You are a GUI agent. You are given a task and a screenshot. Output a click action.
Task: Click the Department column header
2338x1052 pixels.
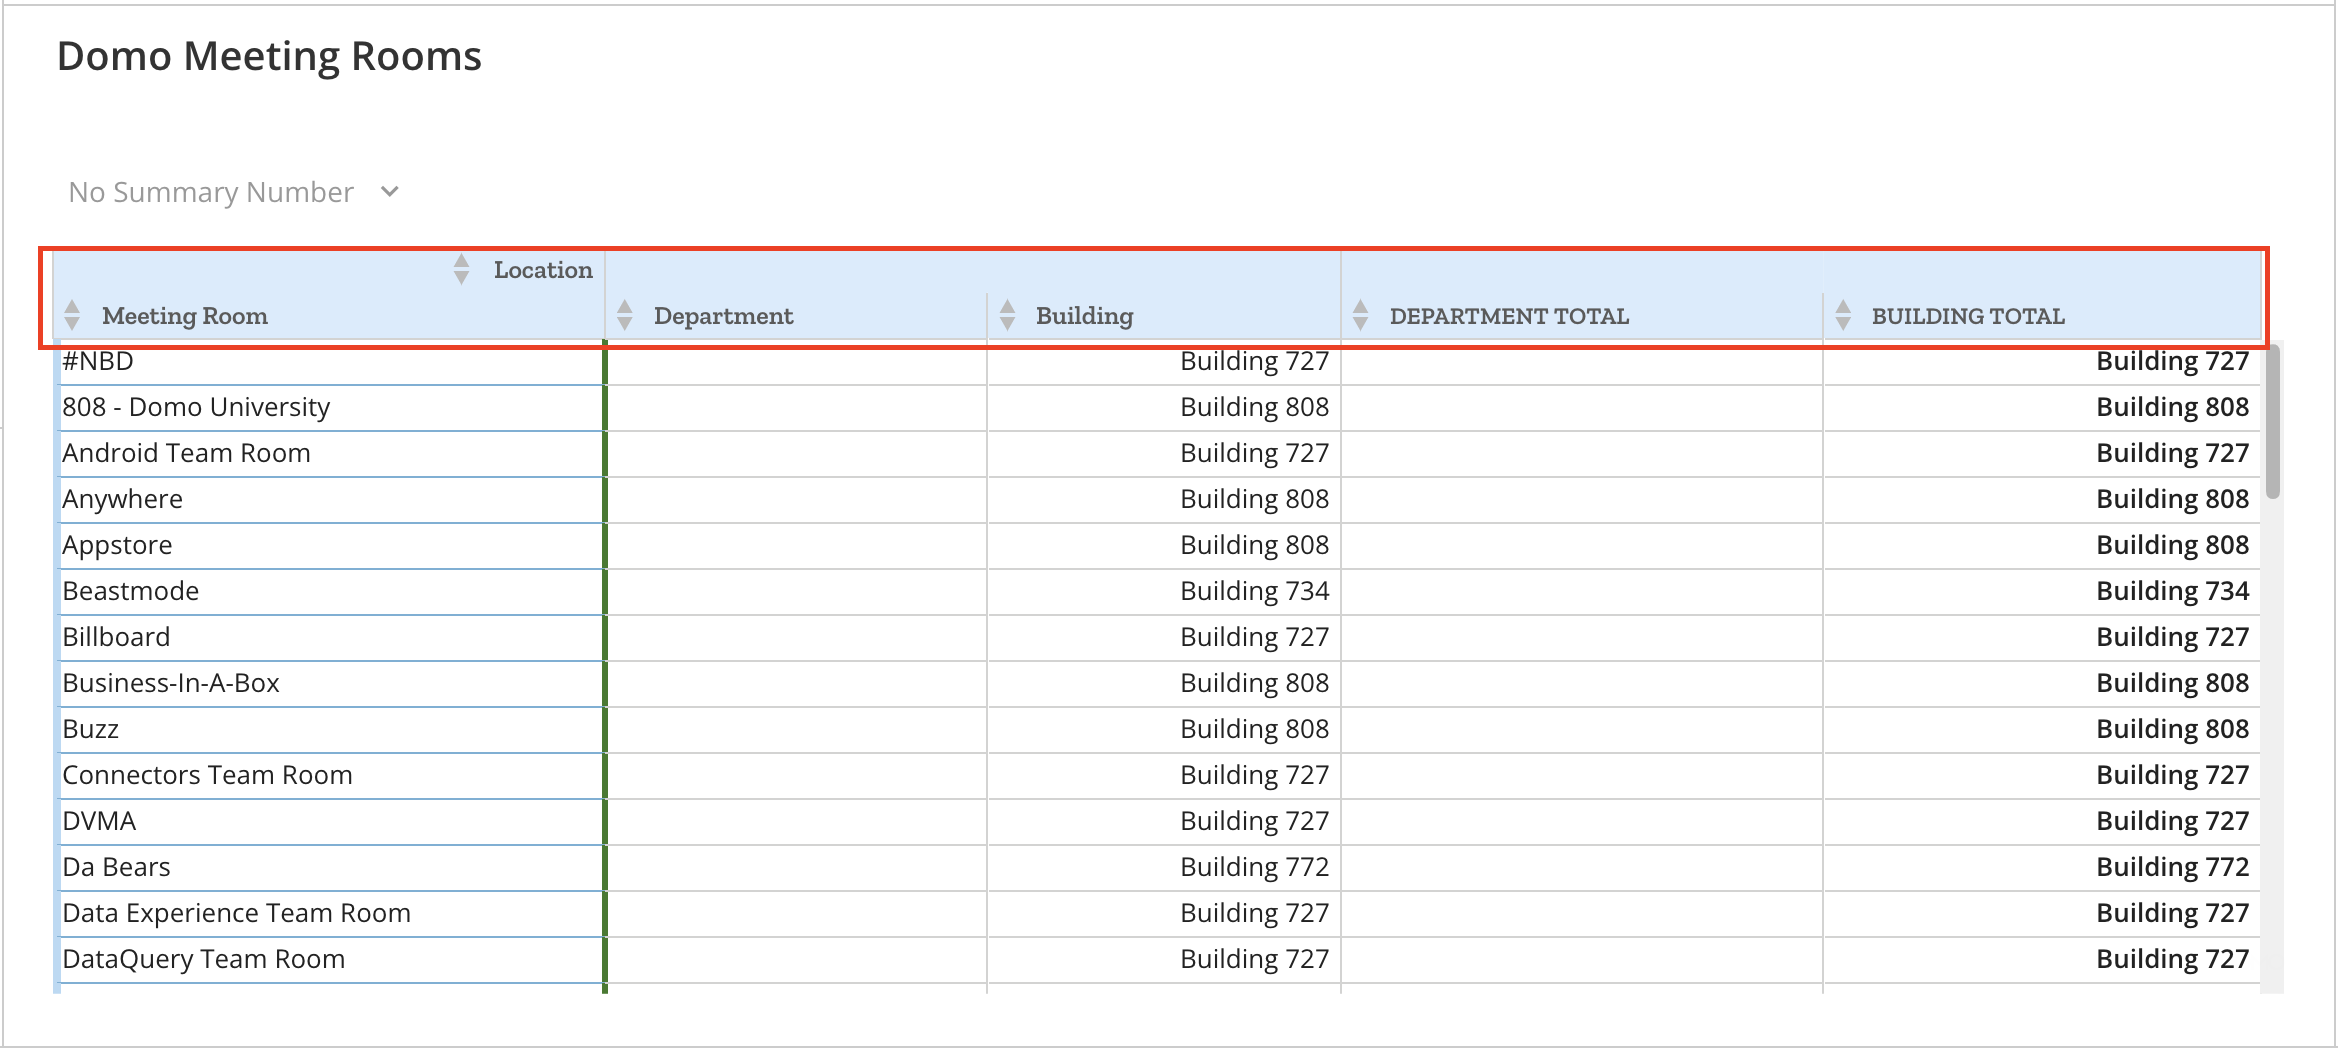coord(723,316)
